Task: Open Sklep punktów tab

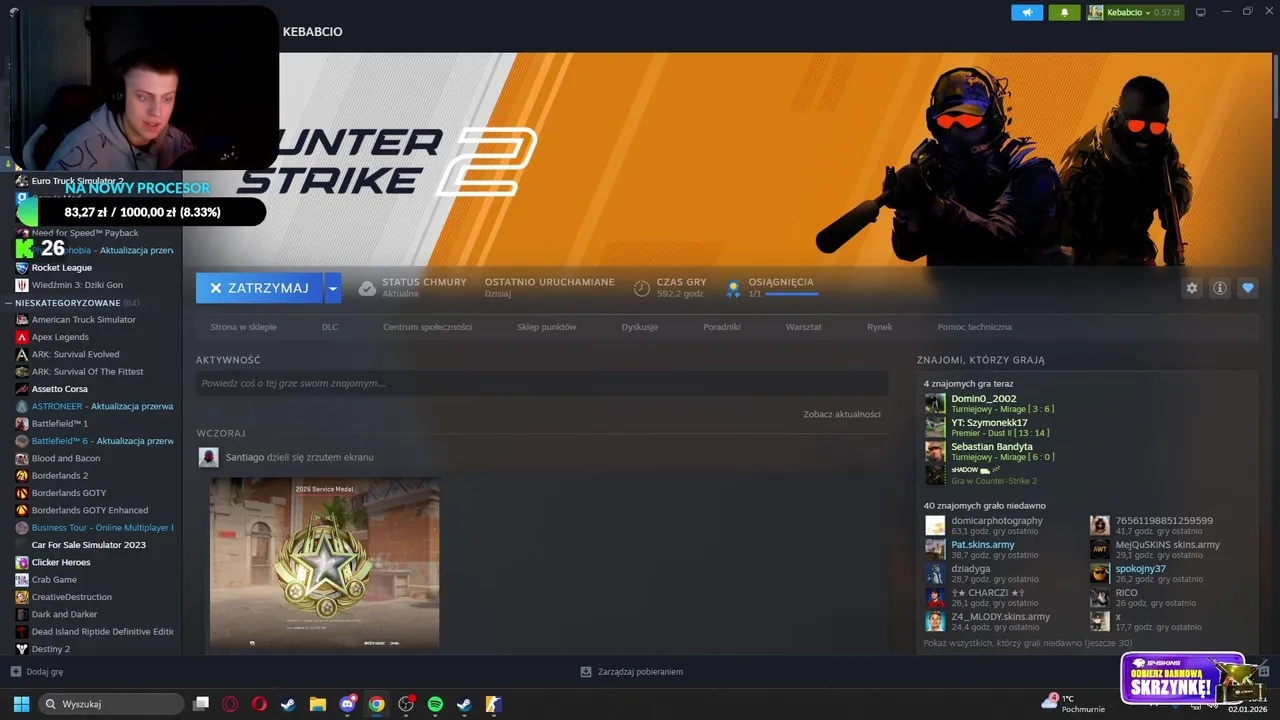Action: coord(547,327)
